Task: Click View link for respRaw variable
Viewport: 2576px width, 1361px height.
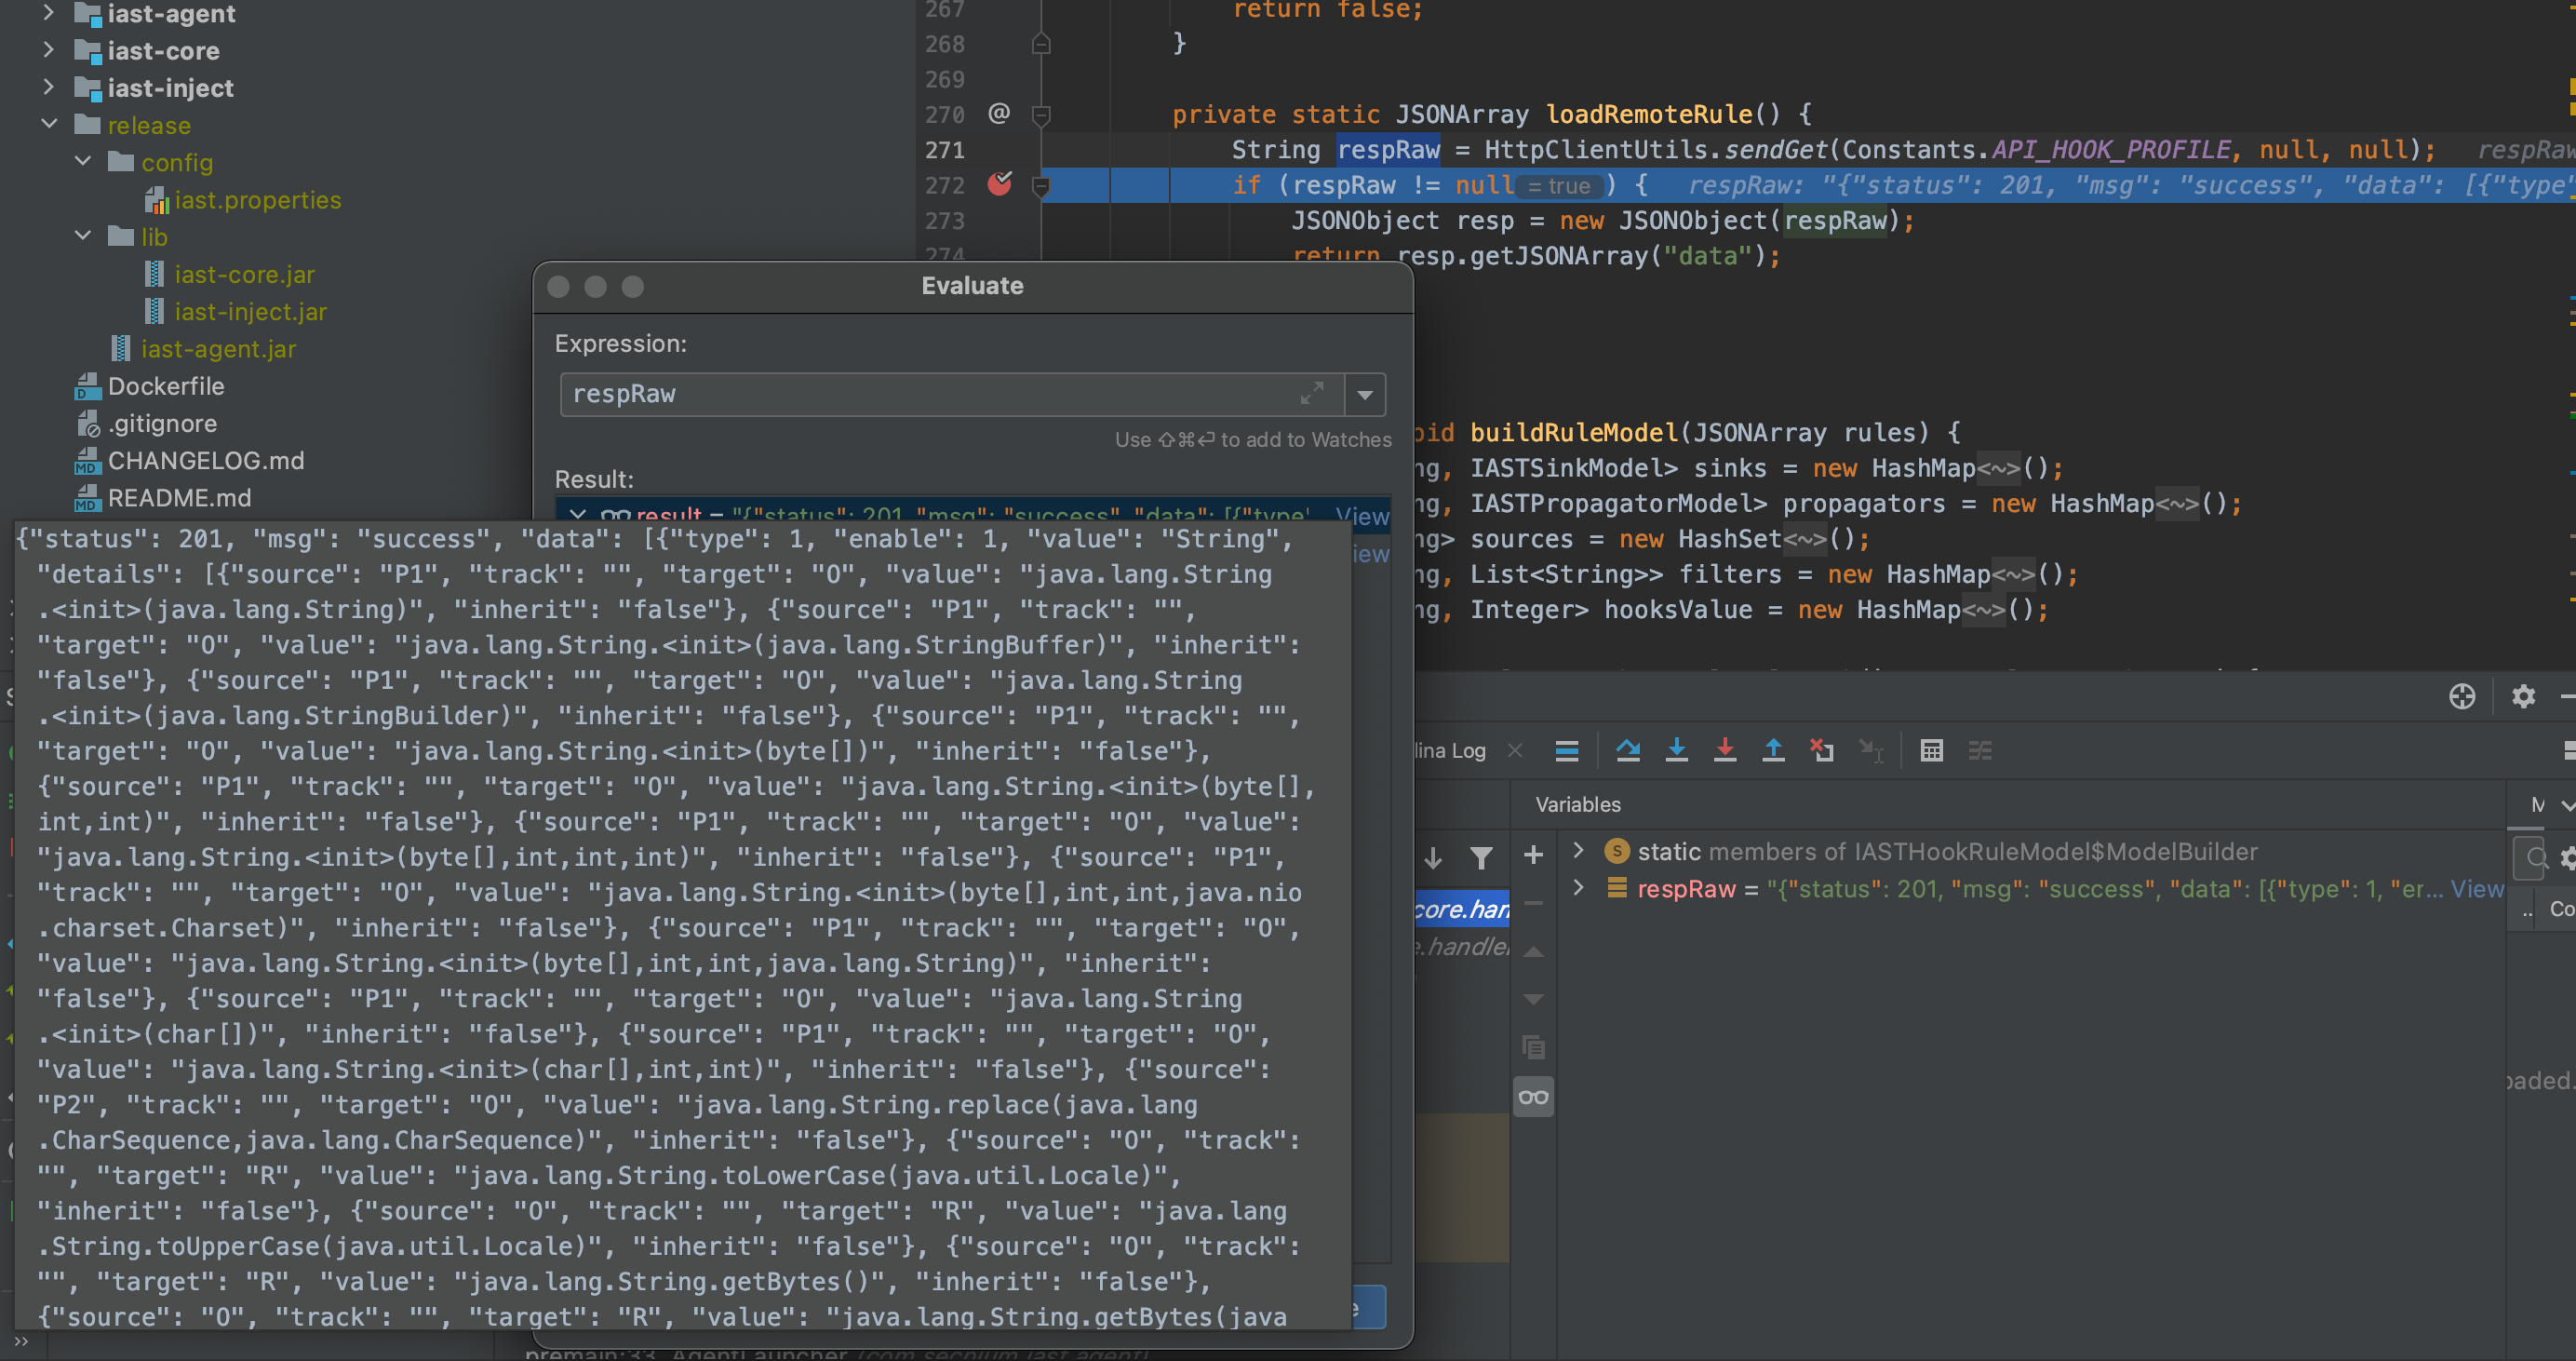Action: (x=2476, y=889)
